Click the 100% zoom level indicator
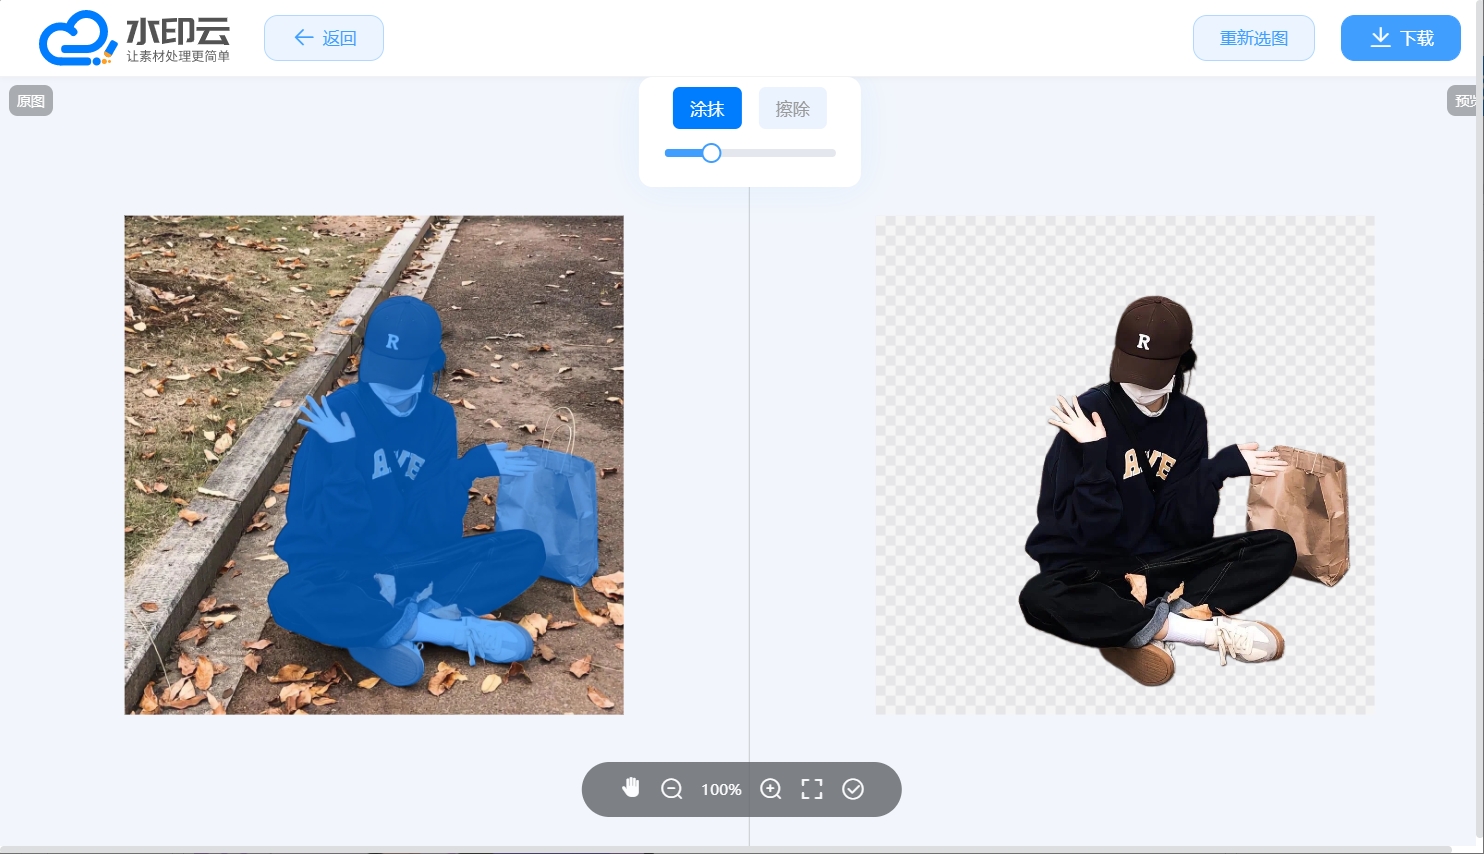The image size is (1484, 854). [721, 789]
